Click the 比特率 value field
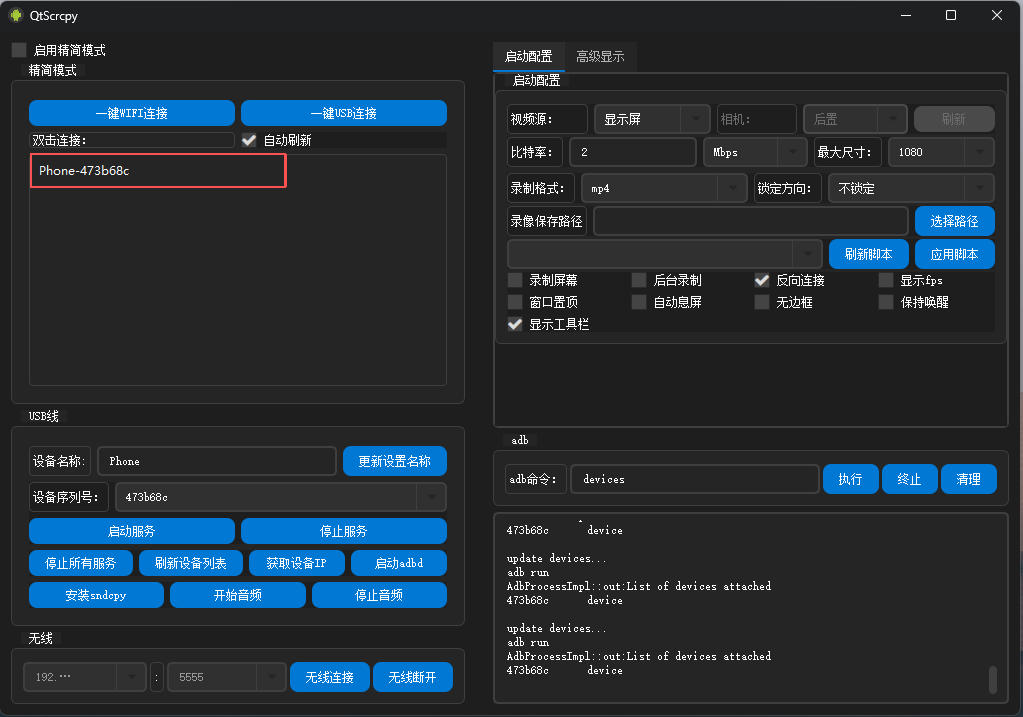Image resolution: width=1023 pixels, height=717 pixels. pyautogui.click(x=633, y=152)
